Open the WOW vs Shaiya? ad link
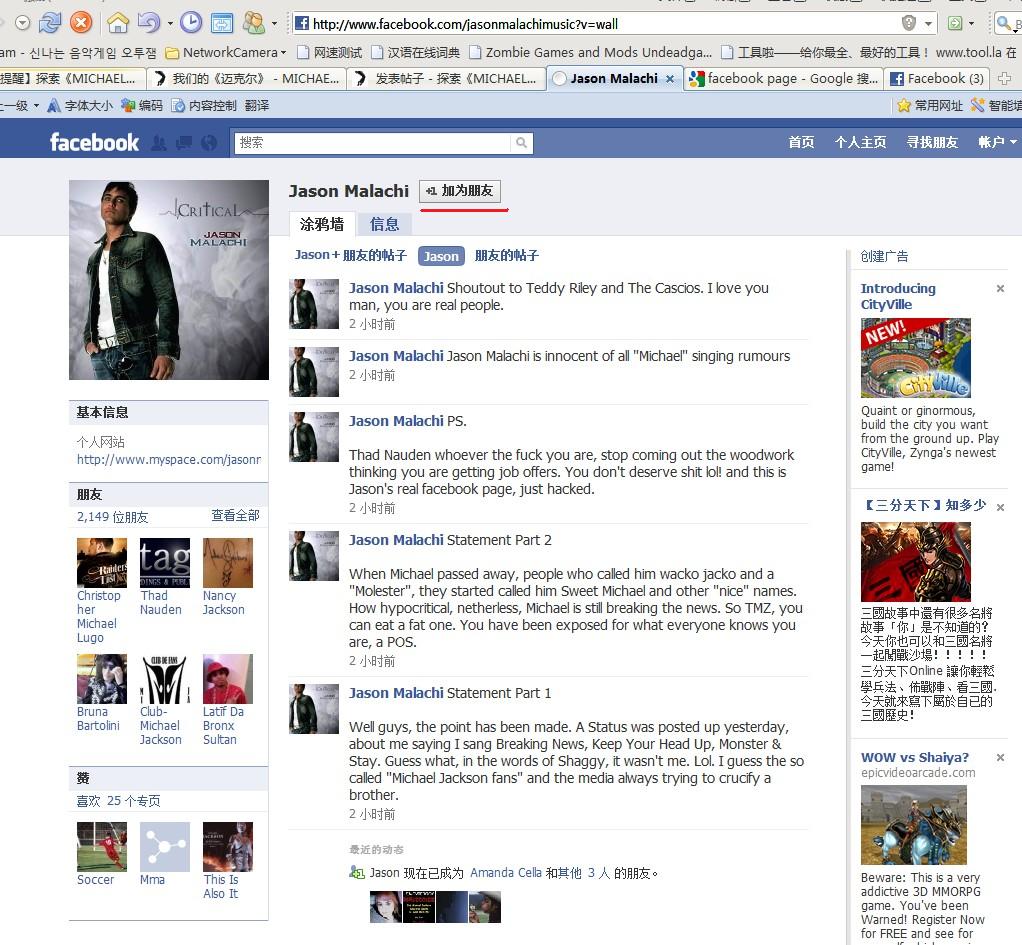The height and width of the screenshot is (945, 1022). (914, 757)
